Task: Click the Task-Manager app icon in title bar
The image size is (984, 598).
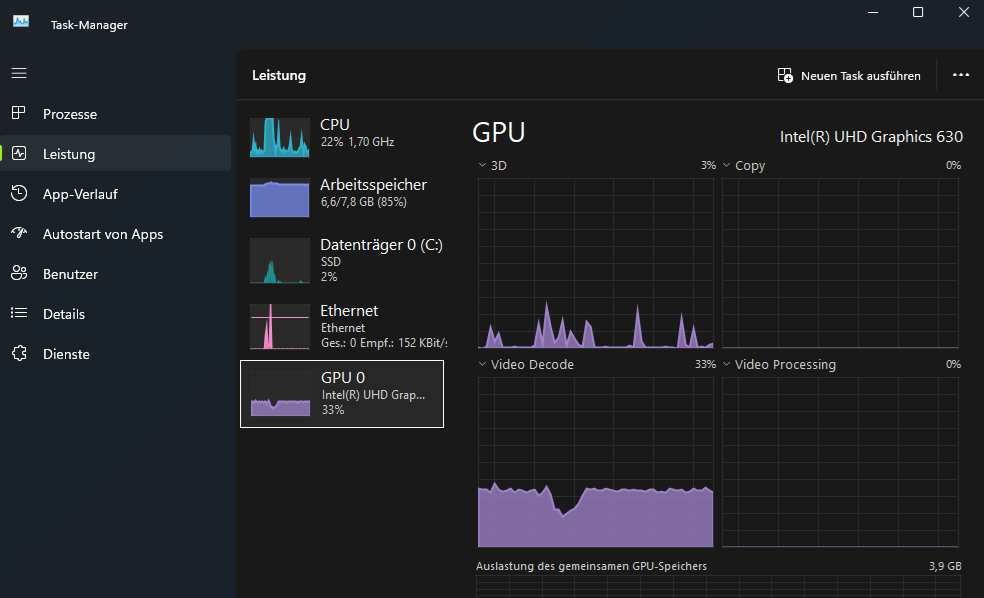Action: tap(21, 21)
